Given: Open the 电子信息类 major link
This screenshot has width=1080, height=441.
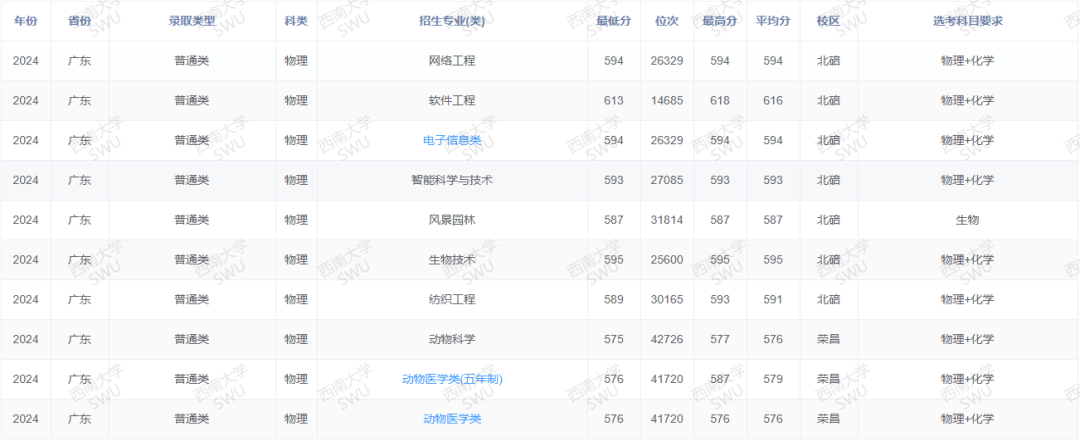Looking at the screenshot, I should [452, 140].
